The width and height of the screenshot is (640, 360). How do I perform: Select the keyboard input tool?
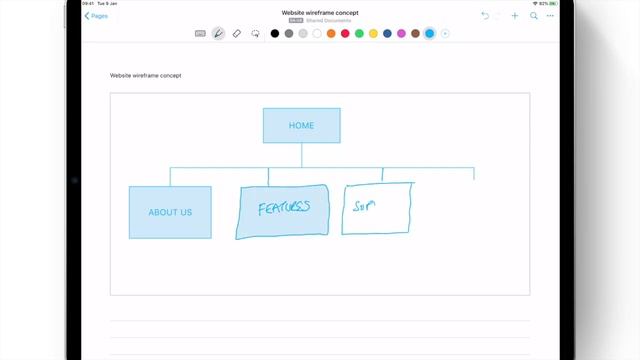[x=200, y=33]
